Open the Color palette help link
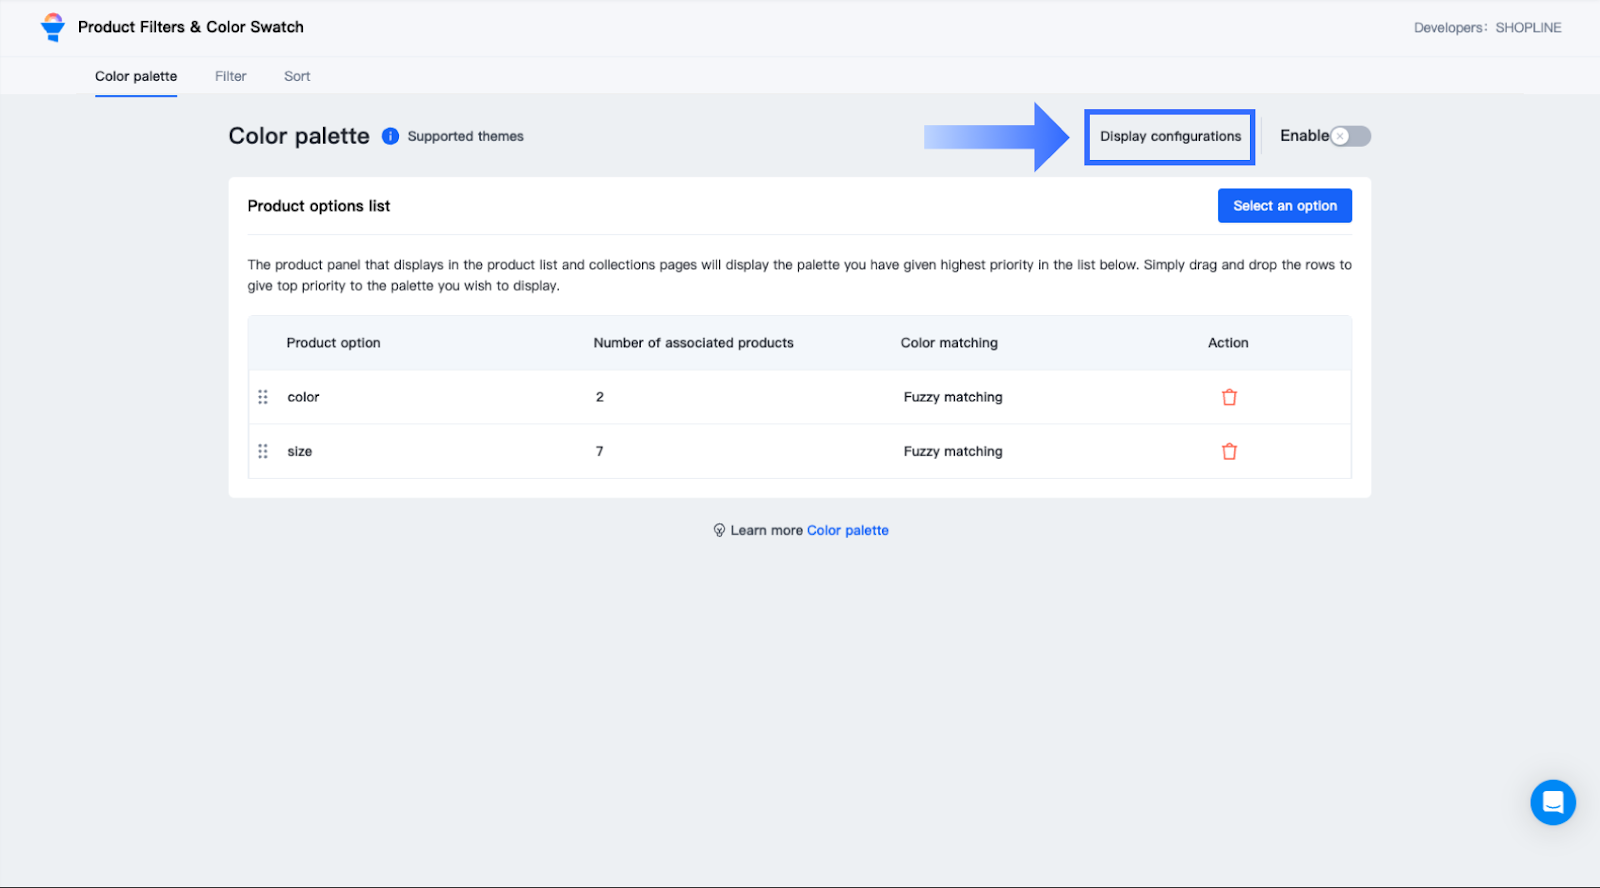The width and height of the screenshot is (1600, 888). [847, 530]
